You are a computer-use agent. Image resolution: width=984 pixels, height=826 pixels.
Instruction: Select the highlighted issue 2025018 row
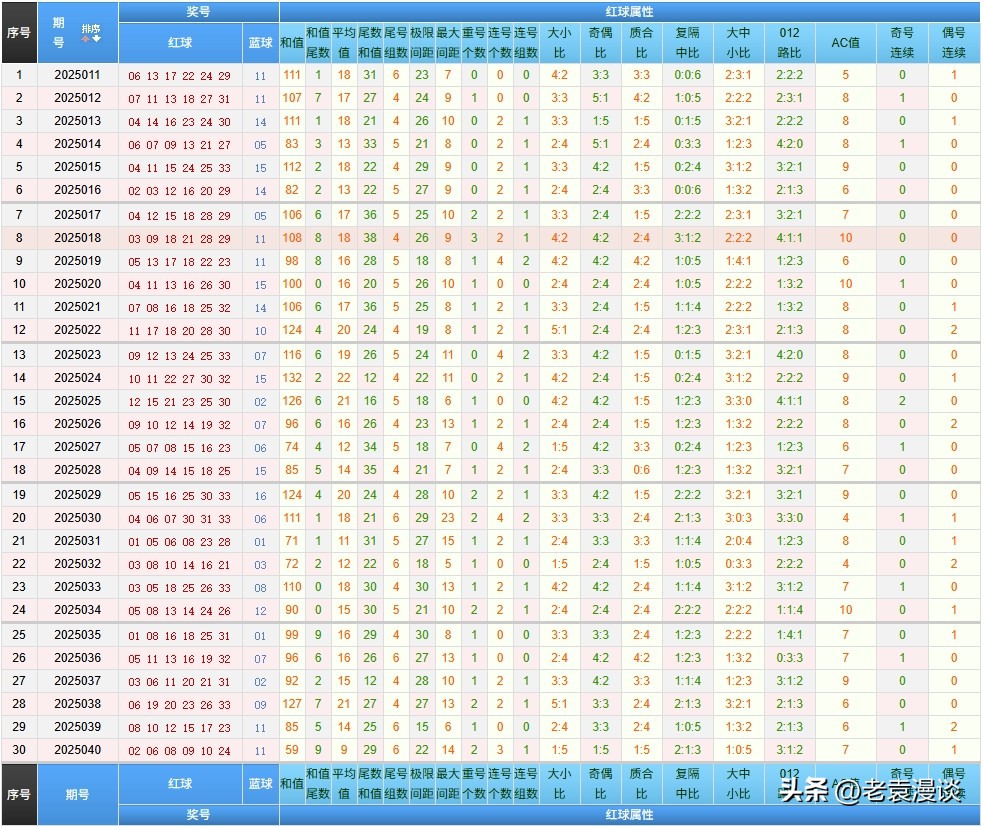point(78,238)
